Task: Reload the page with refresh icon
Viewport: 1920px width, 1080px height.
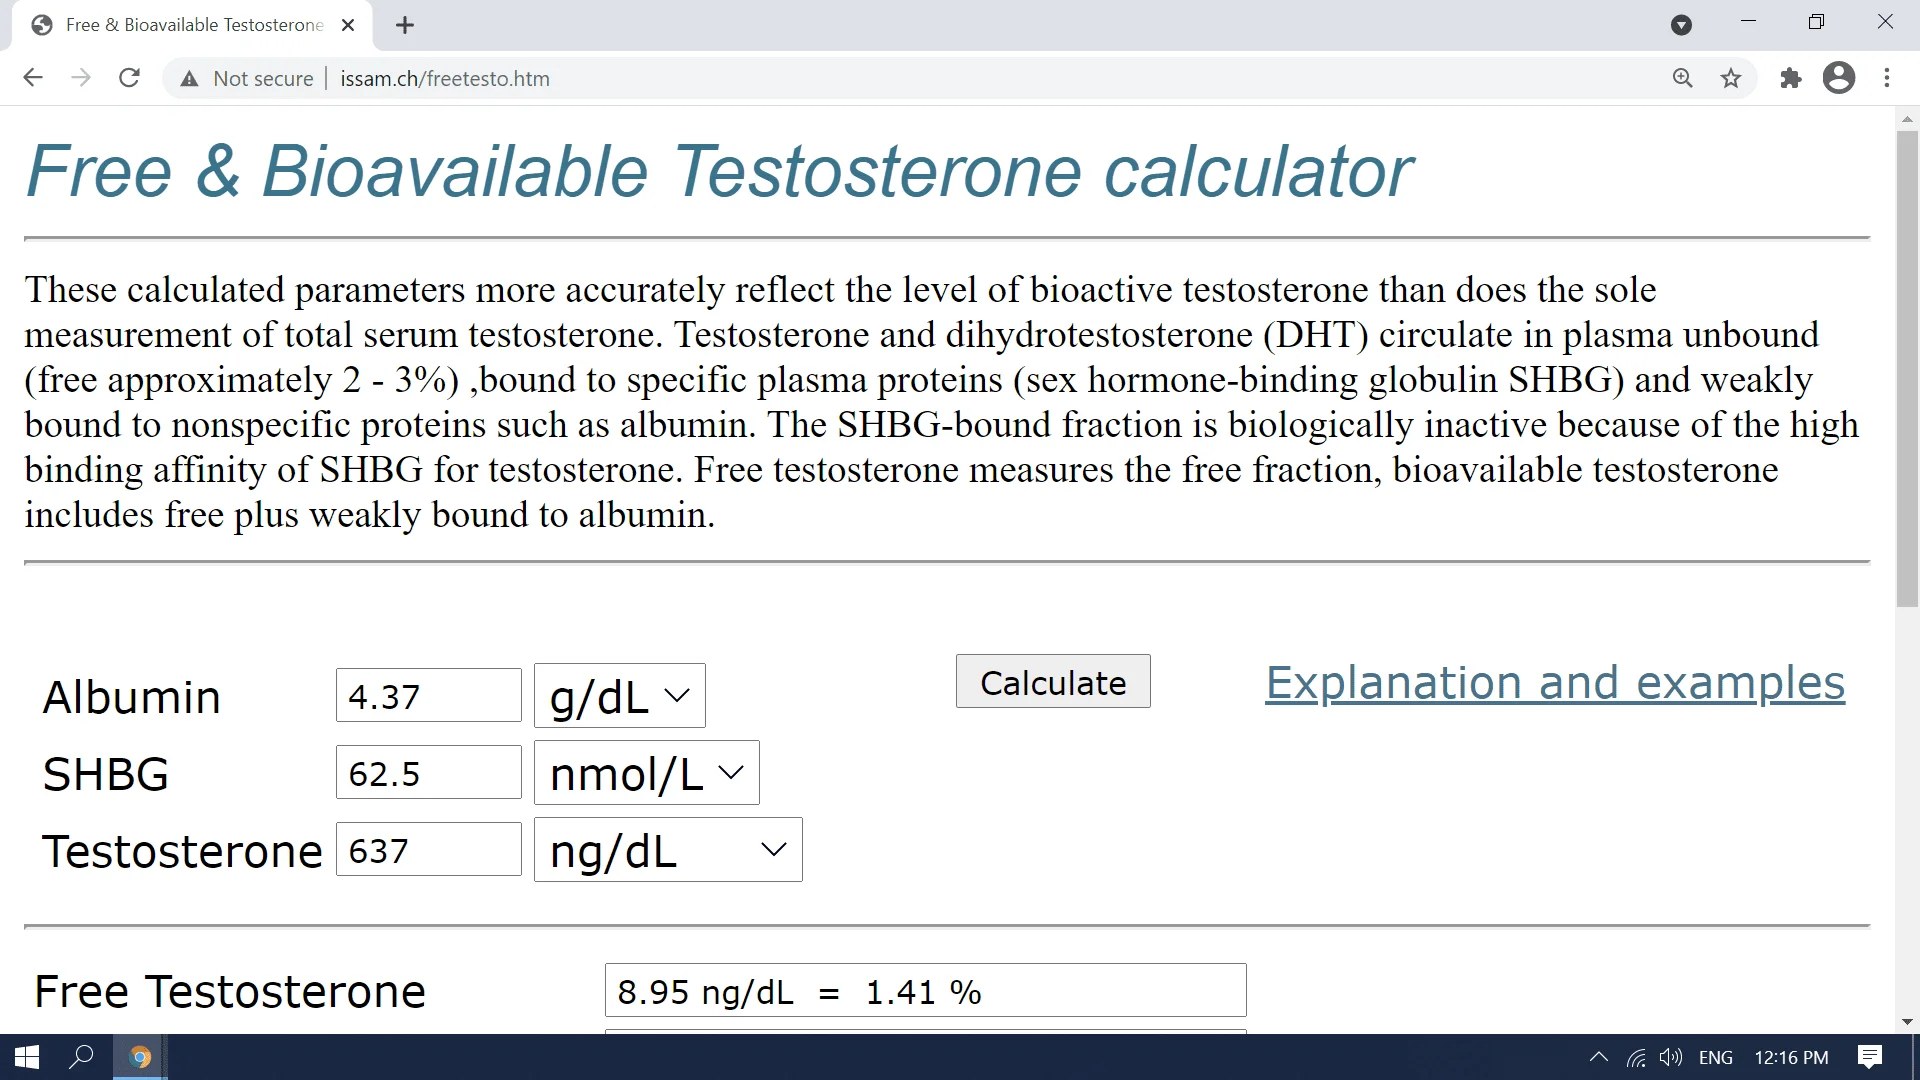Action: 129,78
